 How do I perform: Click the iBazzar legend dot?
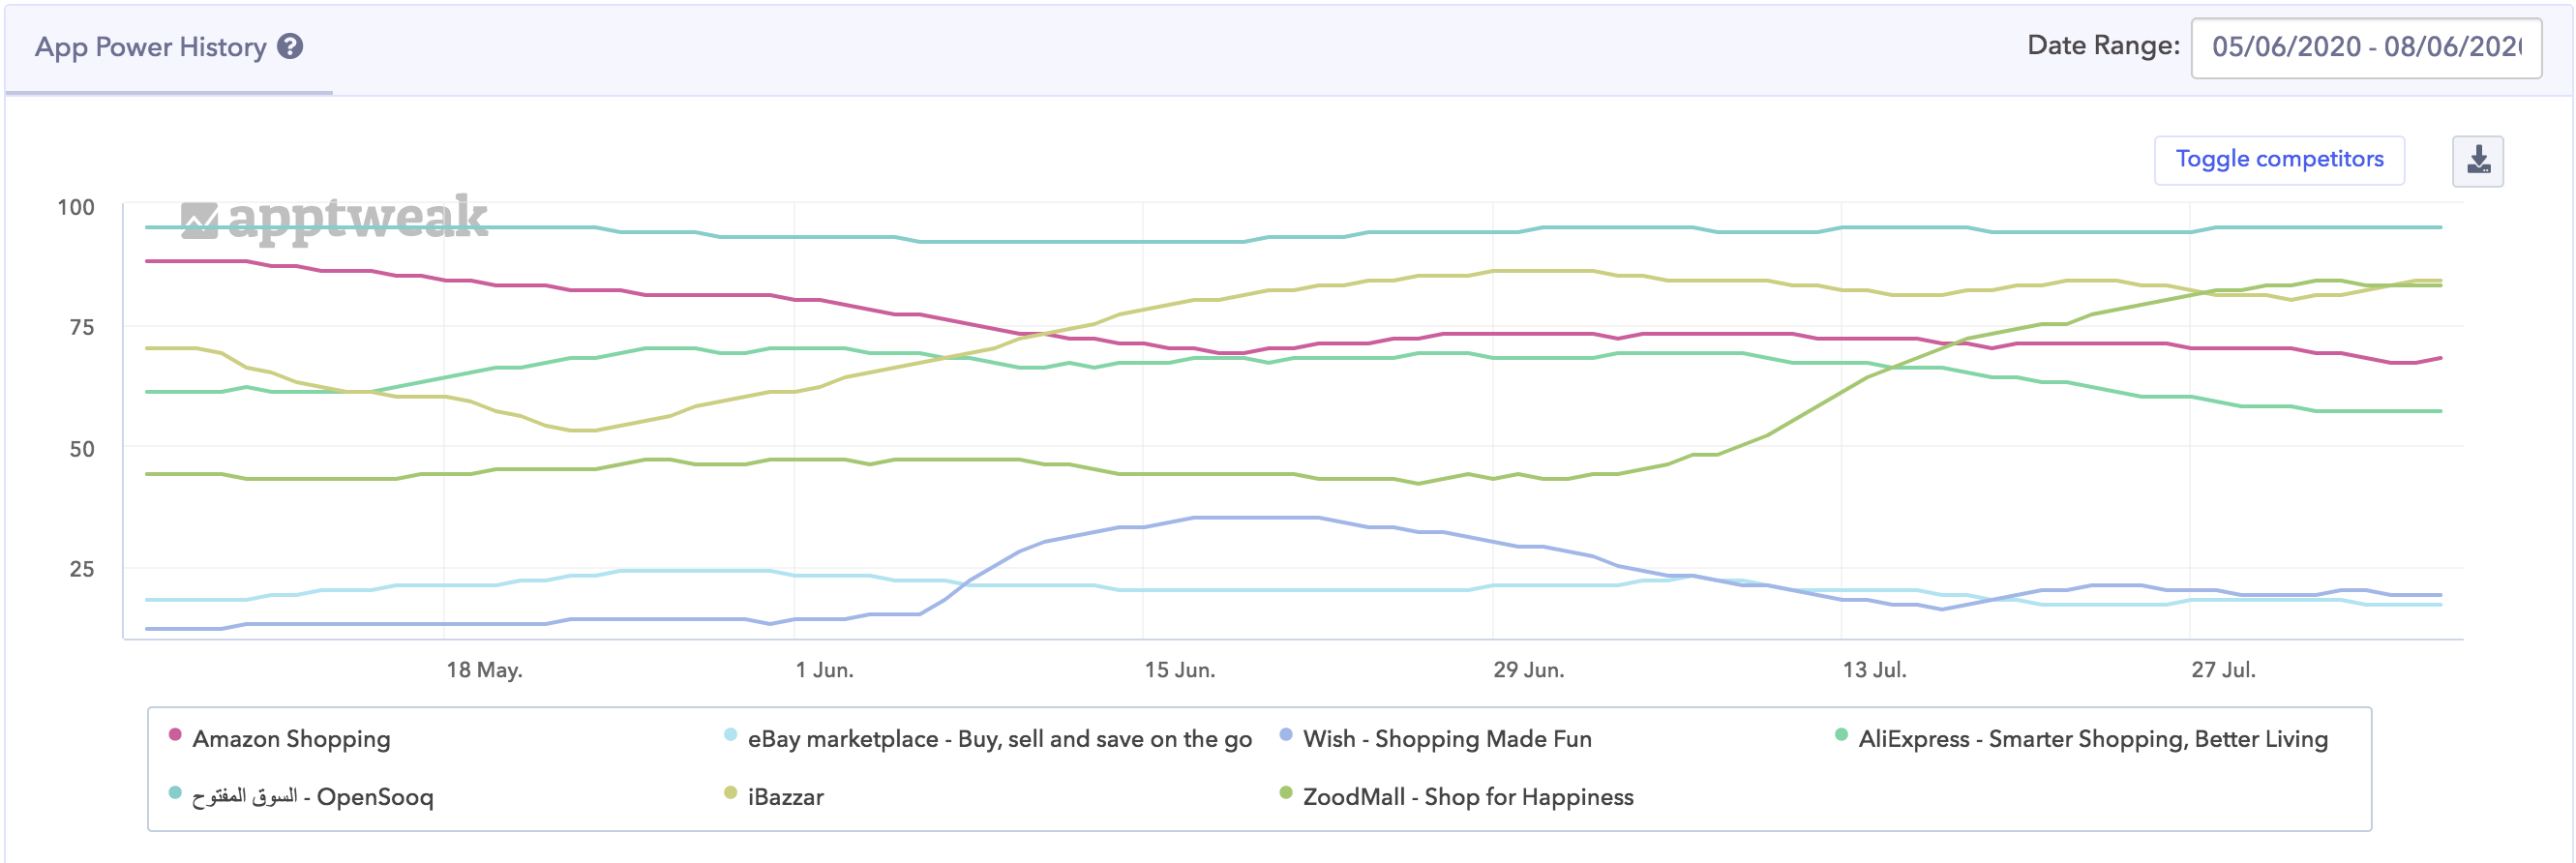click(731, 797)
